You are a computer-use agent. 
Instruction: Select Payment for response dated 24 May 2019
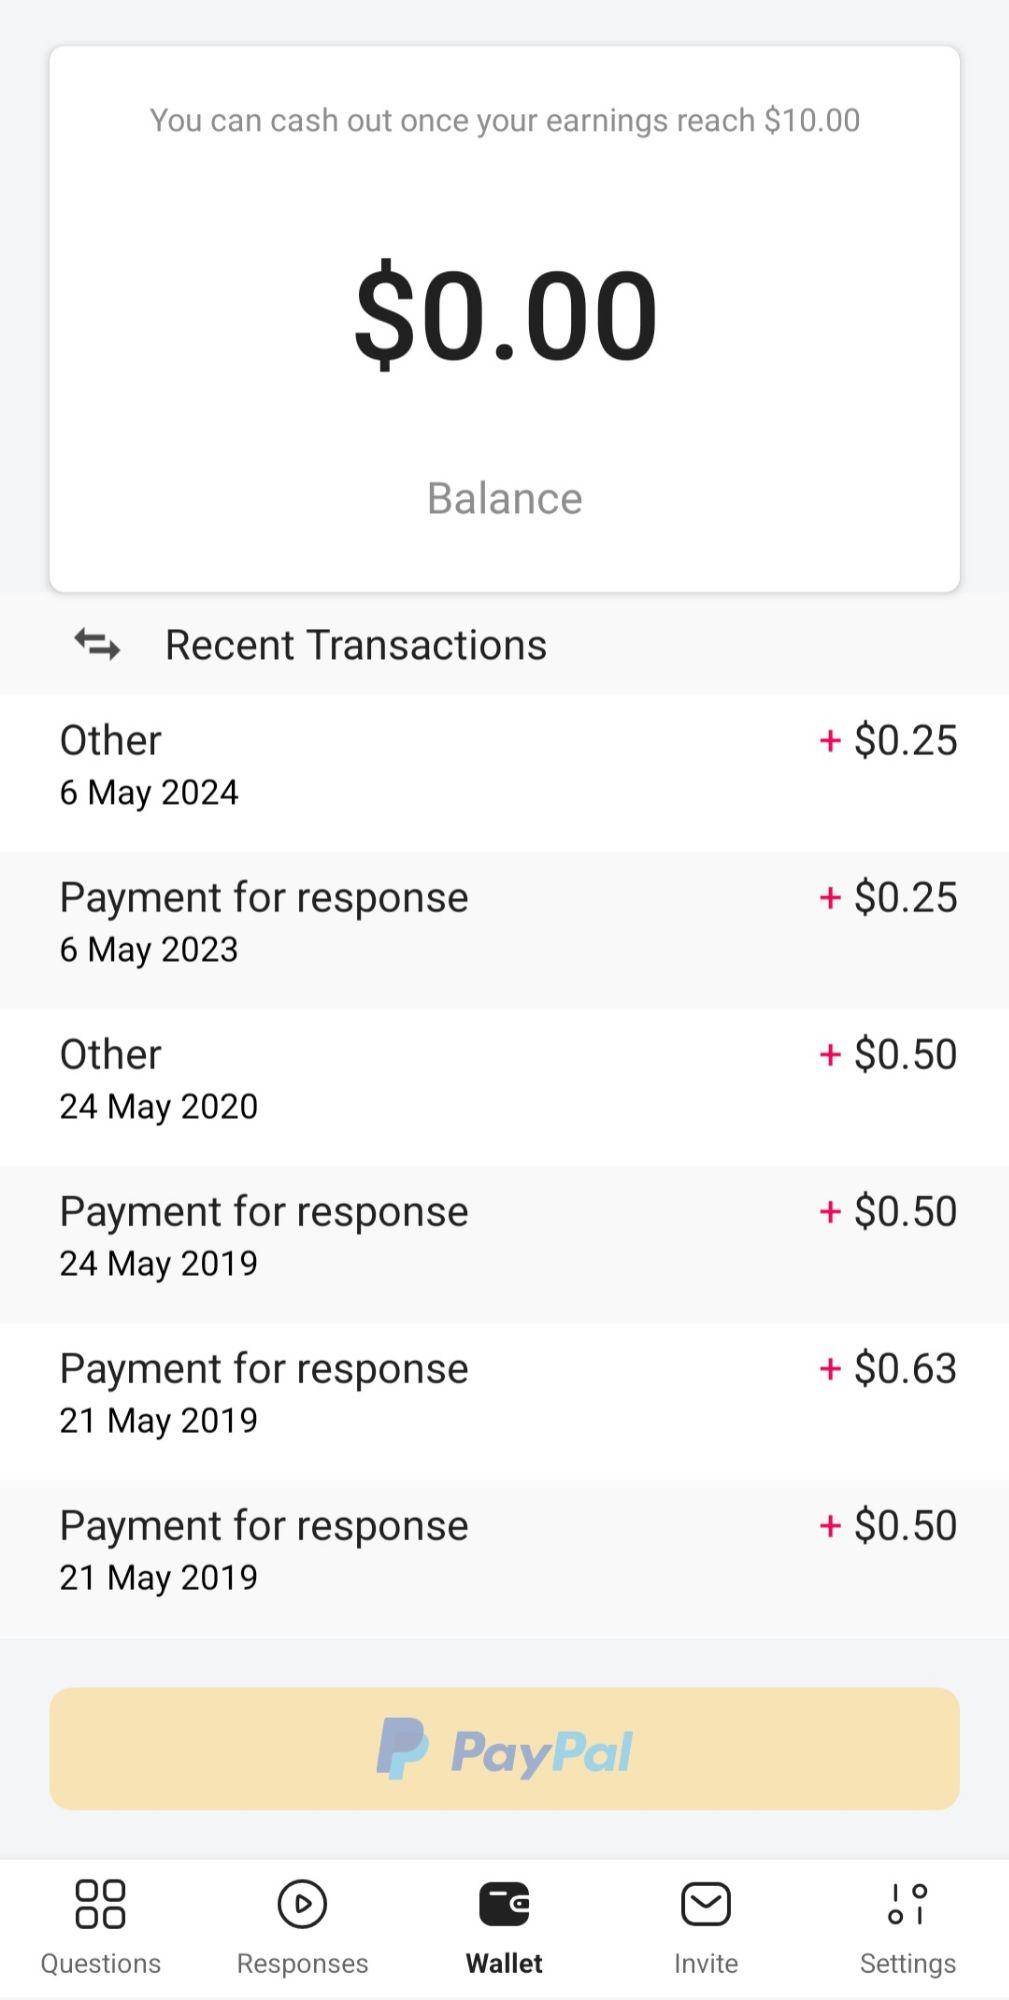pos(504,1237)
